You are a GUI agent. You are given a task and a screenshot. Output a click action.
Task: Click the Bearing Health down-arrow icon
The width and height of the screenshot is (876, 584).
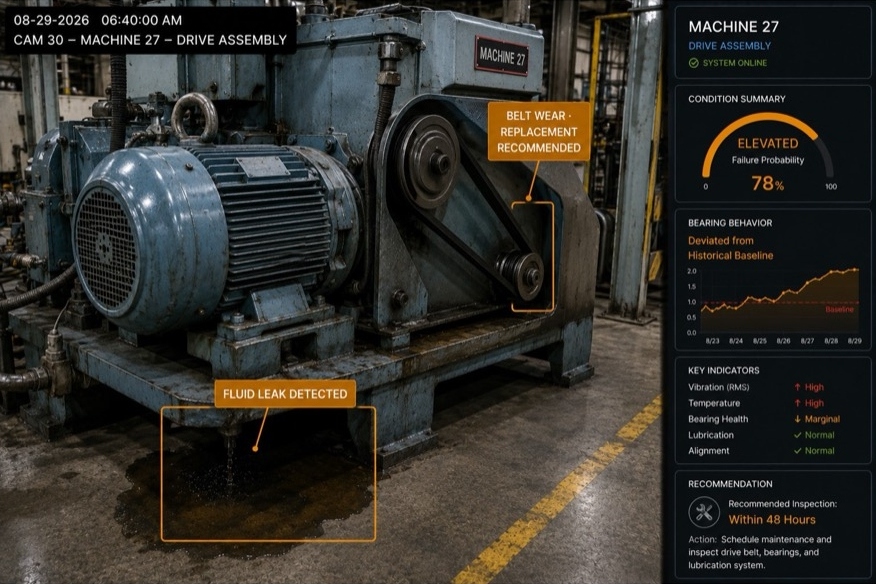coord(797,419)
